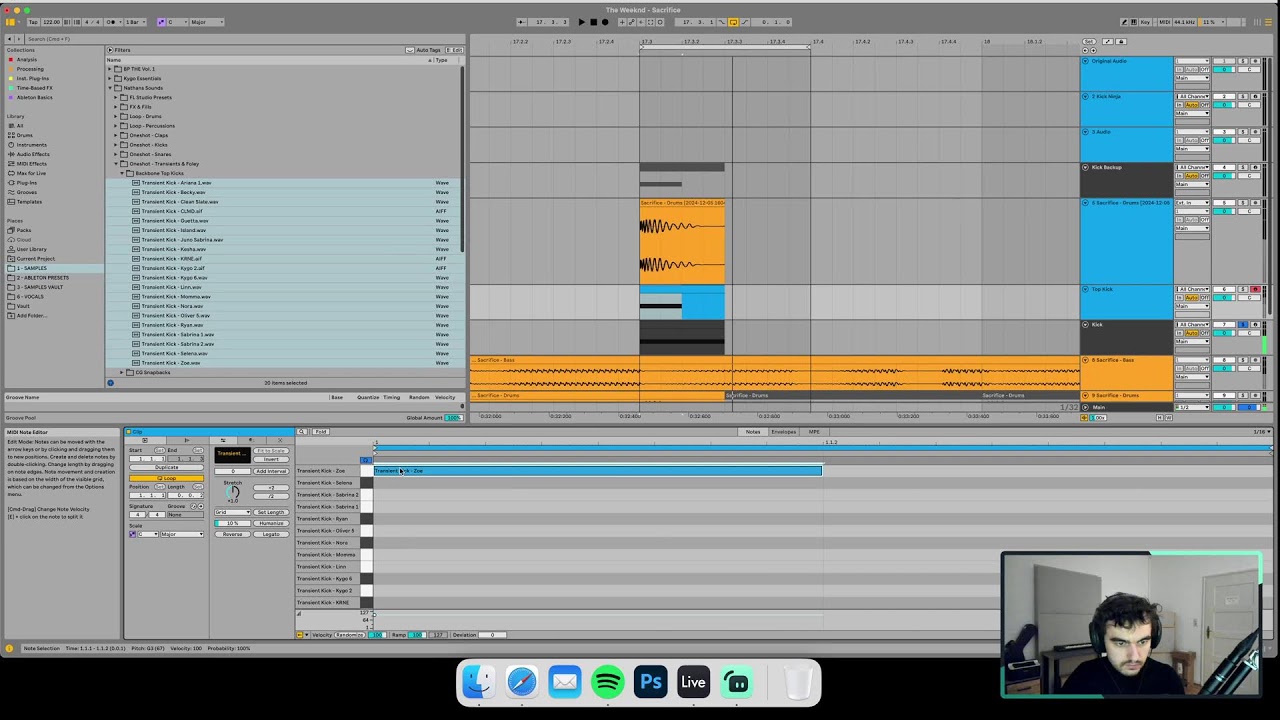1280x720 pixels.
Task: Click the Kick Backup track header
Action: pos(1126,180)
